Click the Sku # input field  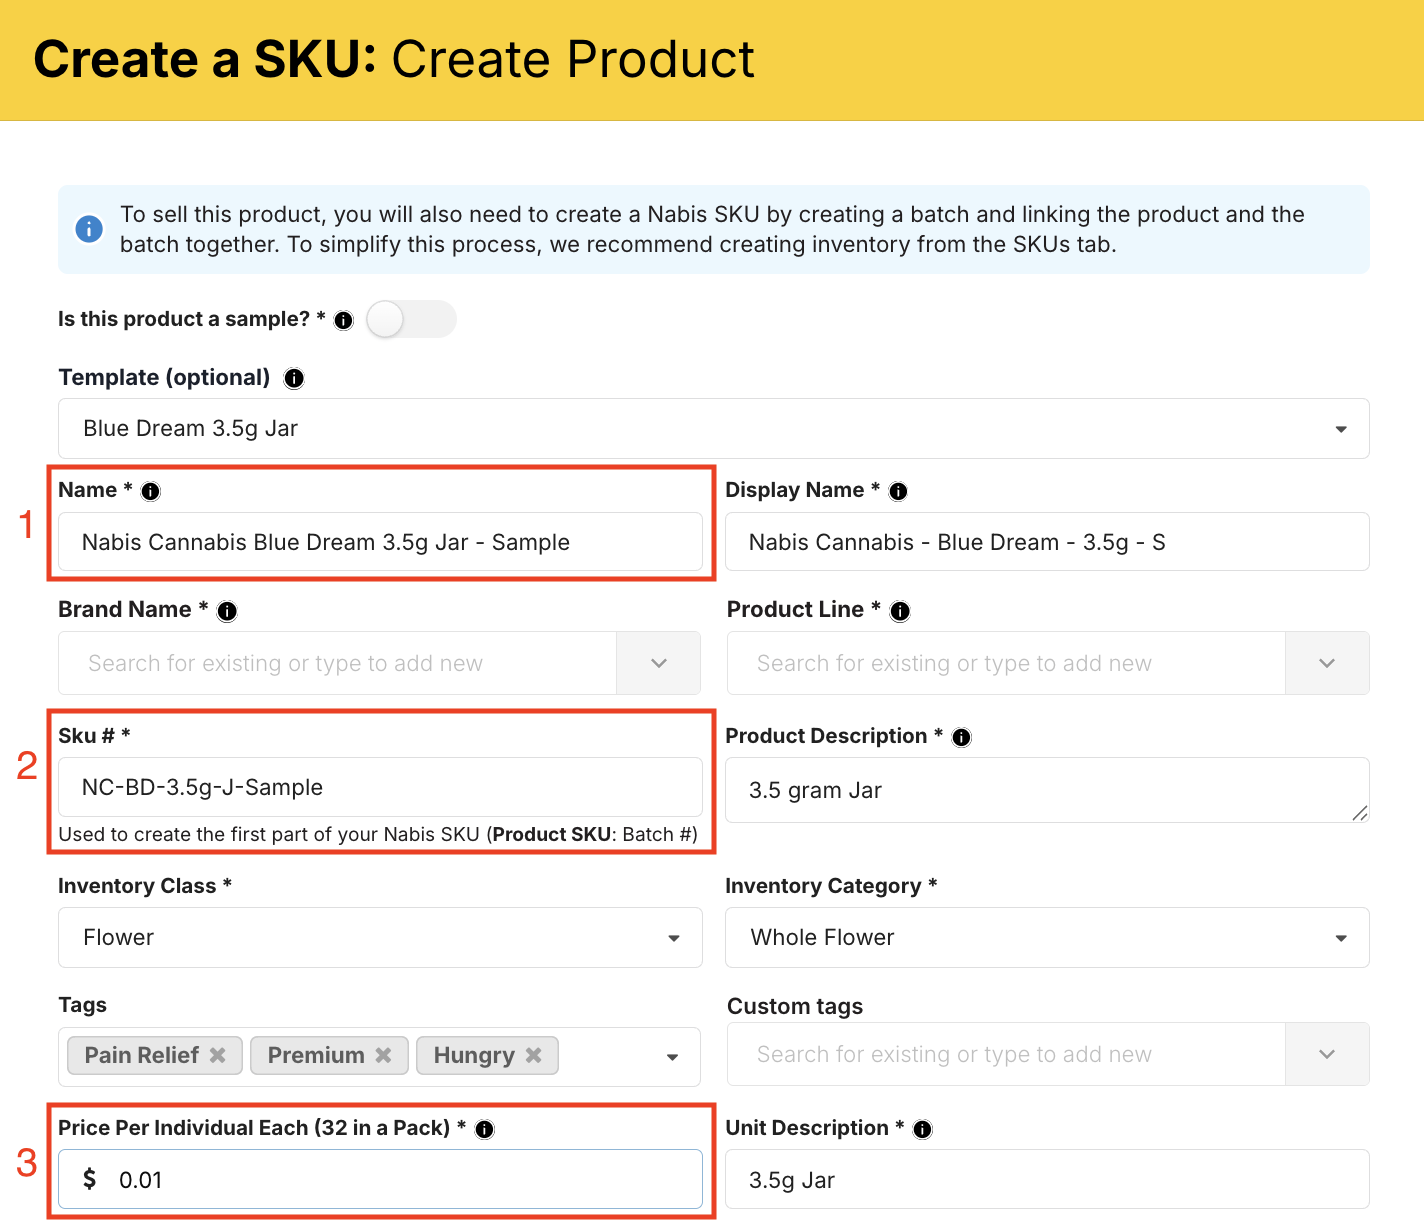tap(380, 787)
